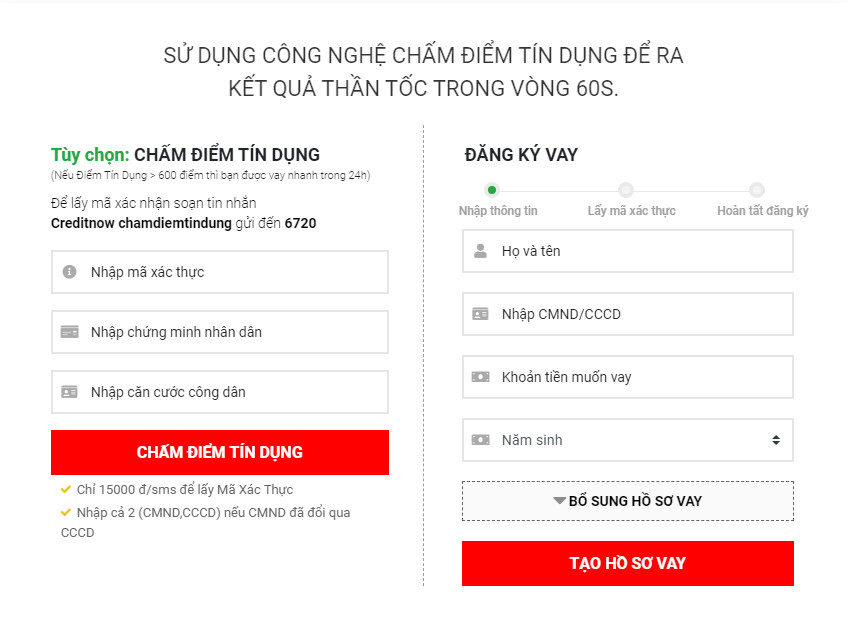Click the CHẤM ĐIỂM TÍN DỤNG button
The image size is (848, 622).
tap(219, 452)
